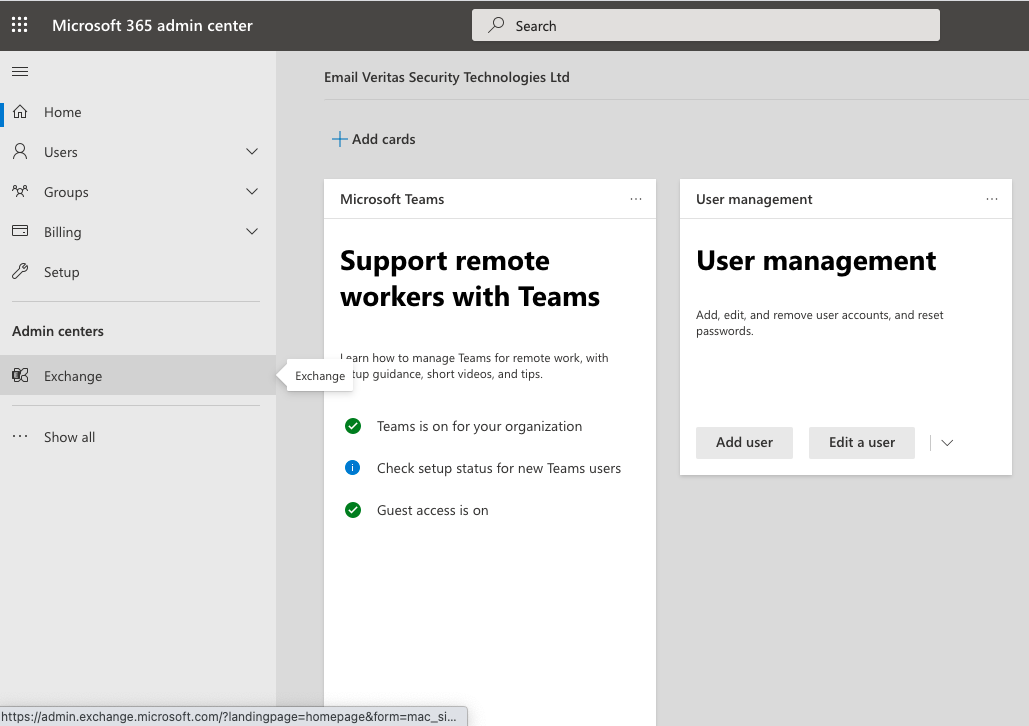Expand the Billing submenu chevron

252,232
